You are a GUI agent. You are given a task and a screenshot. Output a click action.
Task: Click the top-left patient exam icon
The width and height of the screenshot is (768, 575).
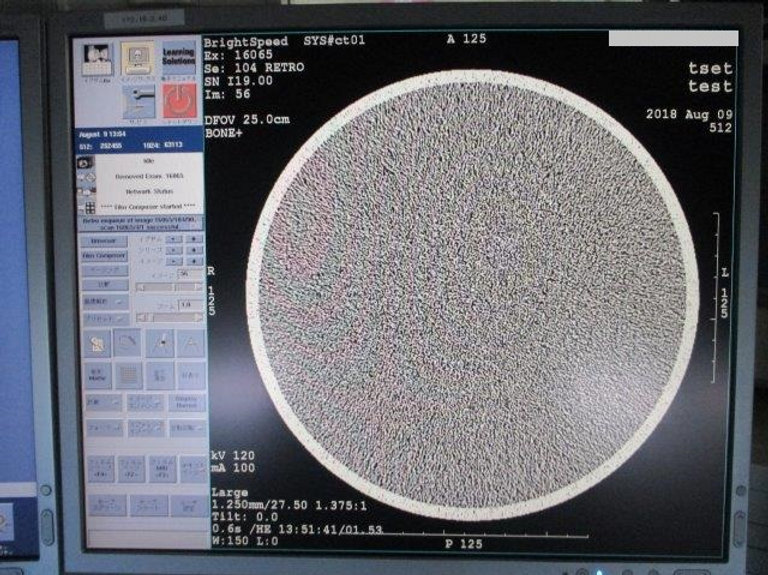click(x=97, y=59)
